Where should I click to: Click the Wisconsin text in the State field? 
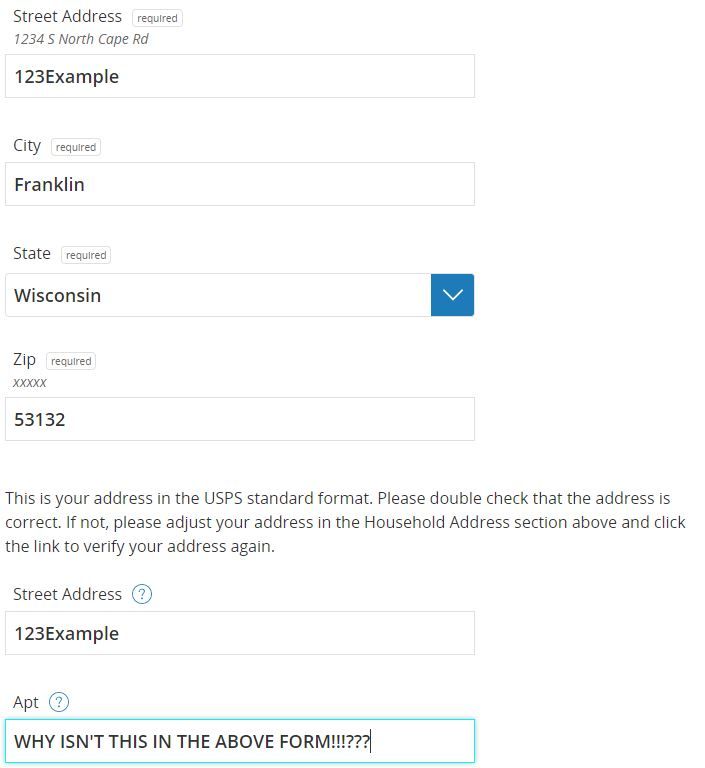click(58, 296)
